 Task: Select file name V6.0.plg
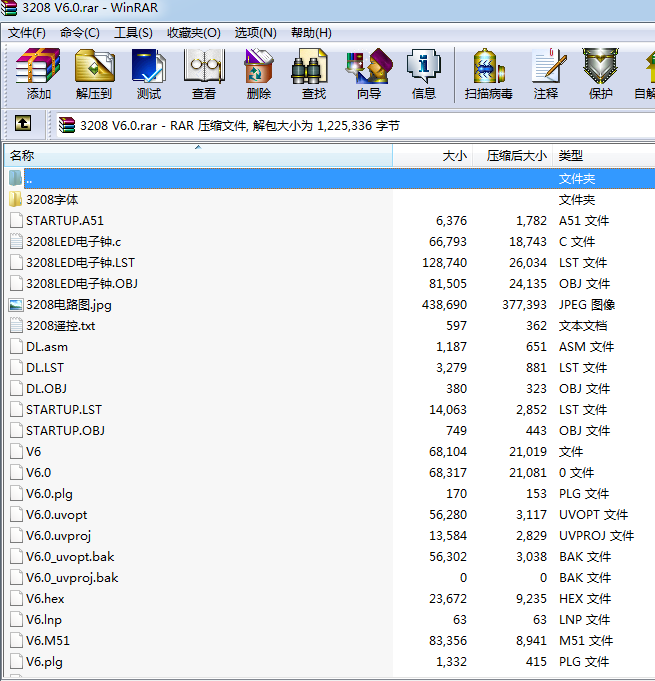(x=49, y=494)
